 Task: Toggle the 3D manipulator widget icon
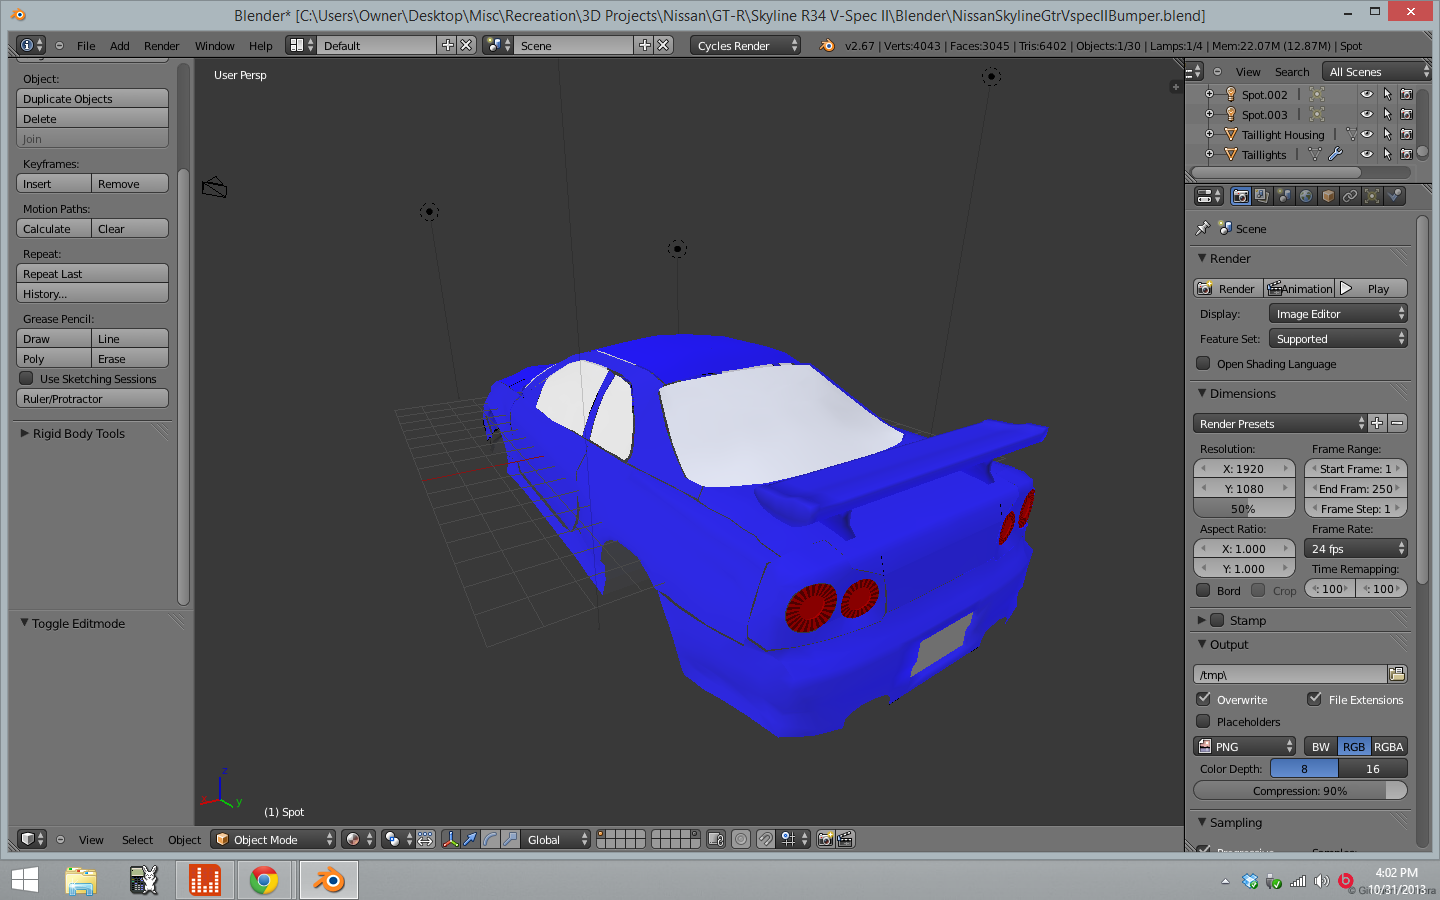coord(451,839)
